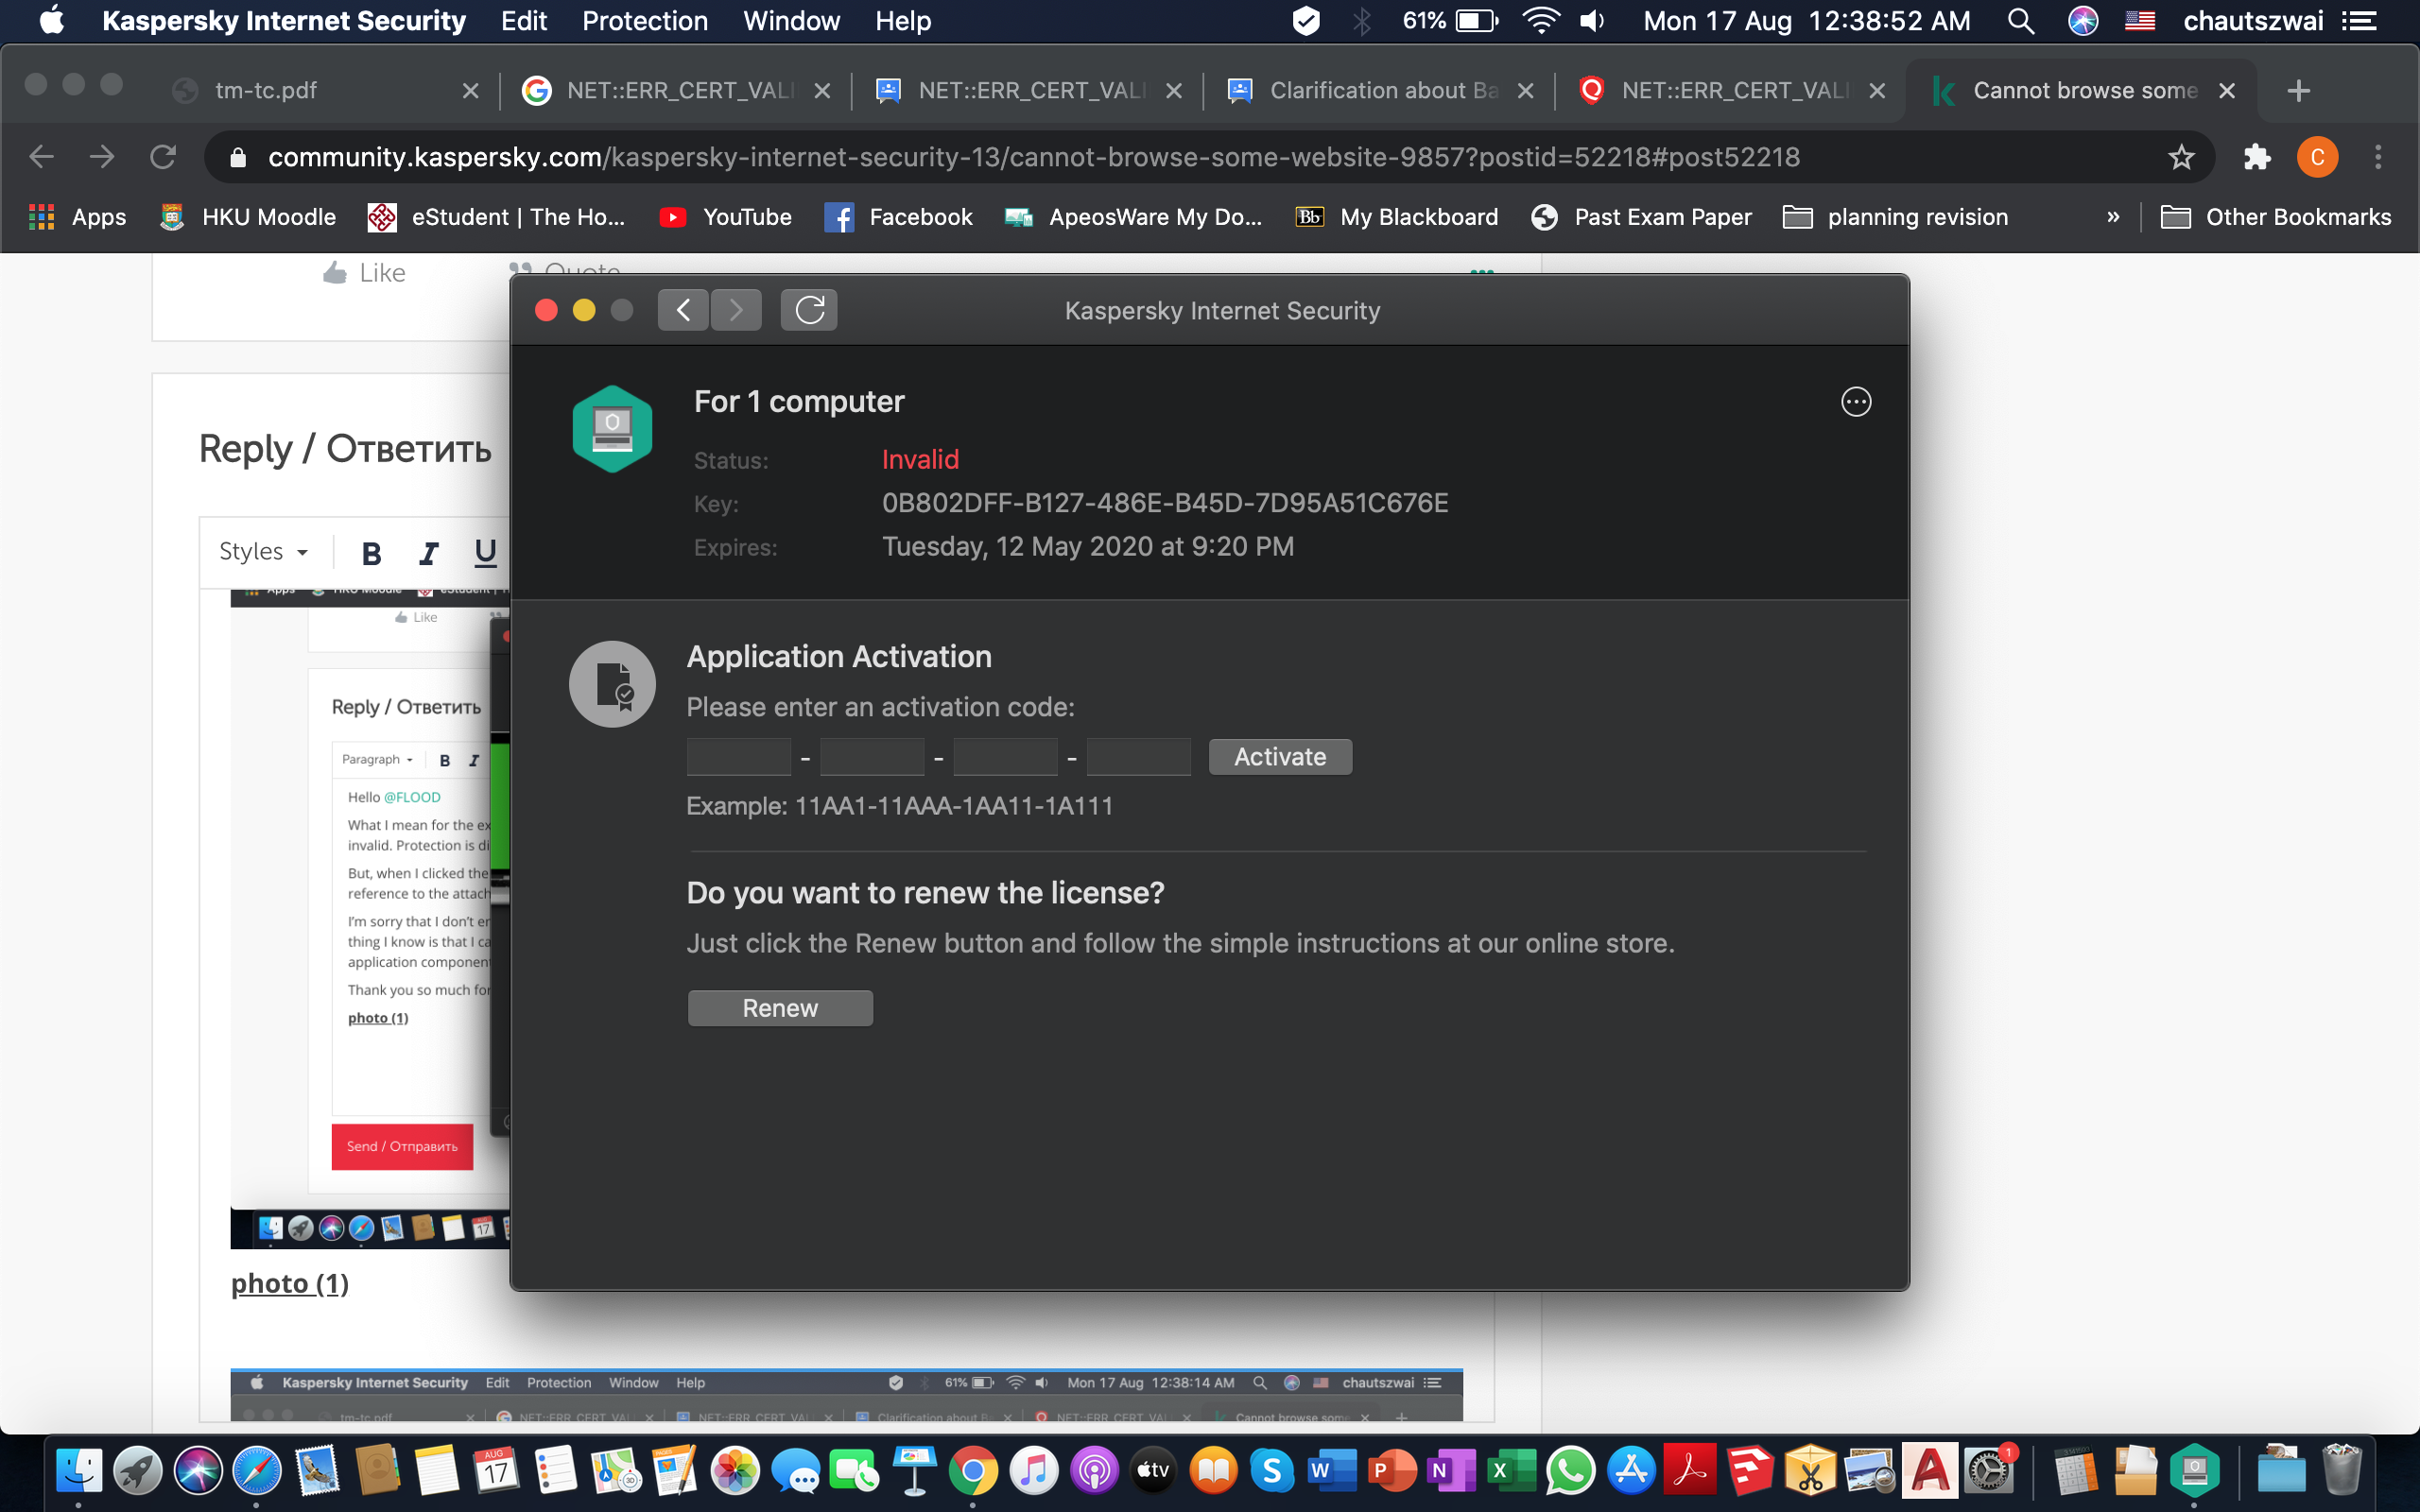
Task: Toggle Bold in reply editor
Action: coord(371,553)
